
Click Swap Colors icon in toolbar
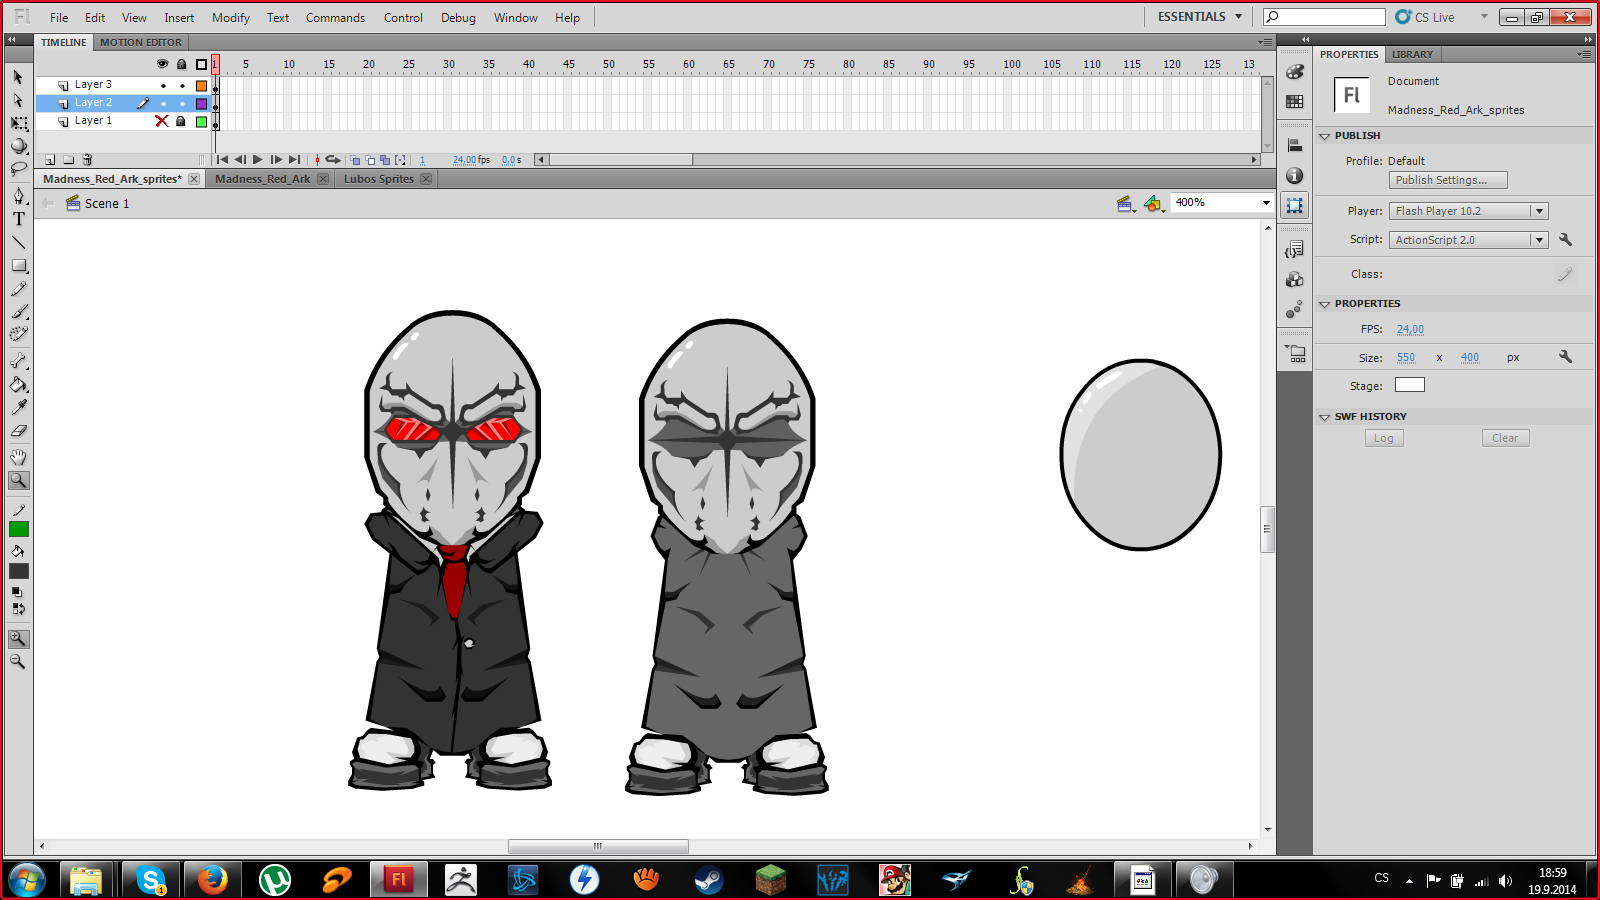[x=19, y=608]
